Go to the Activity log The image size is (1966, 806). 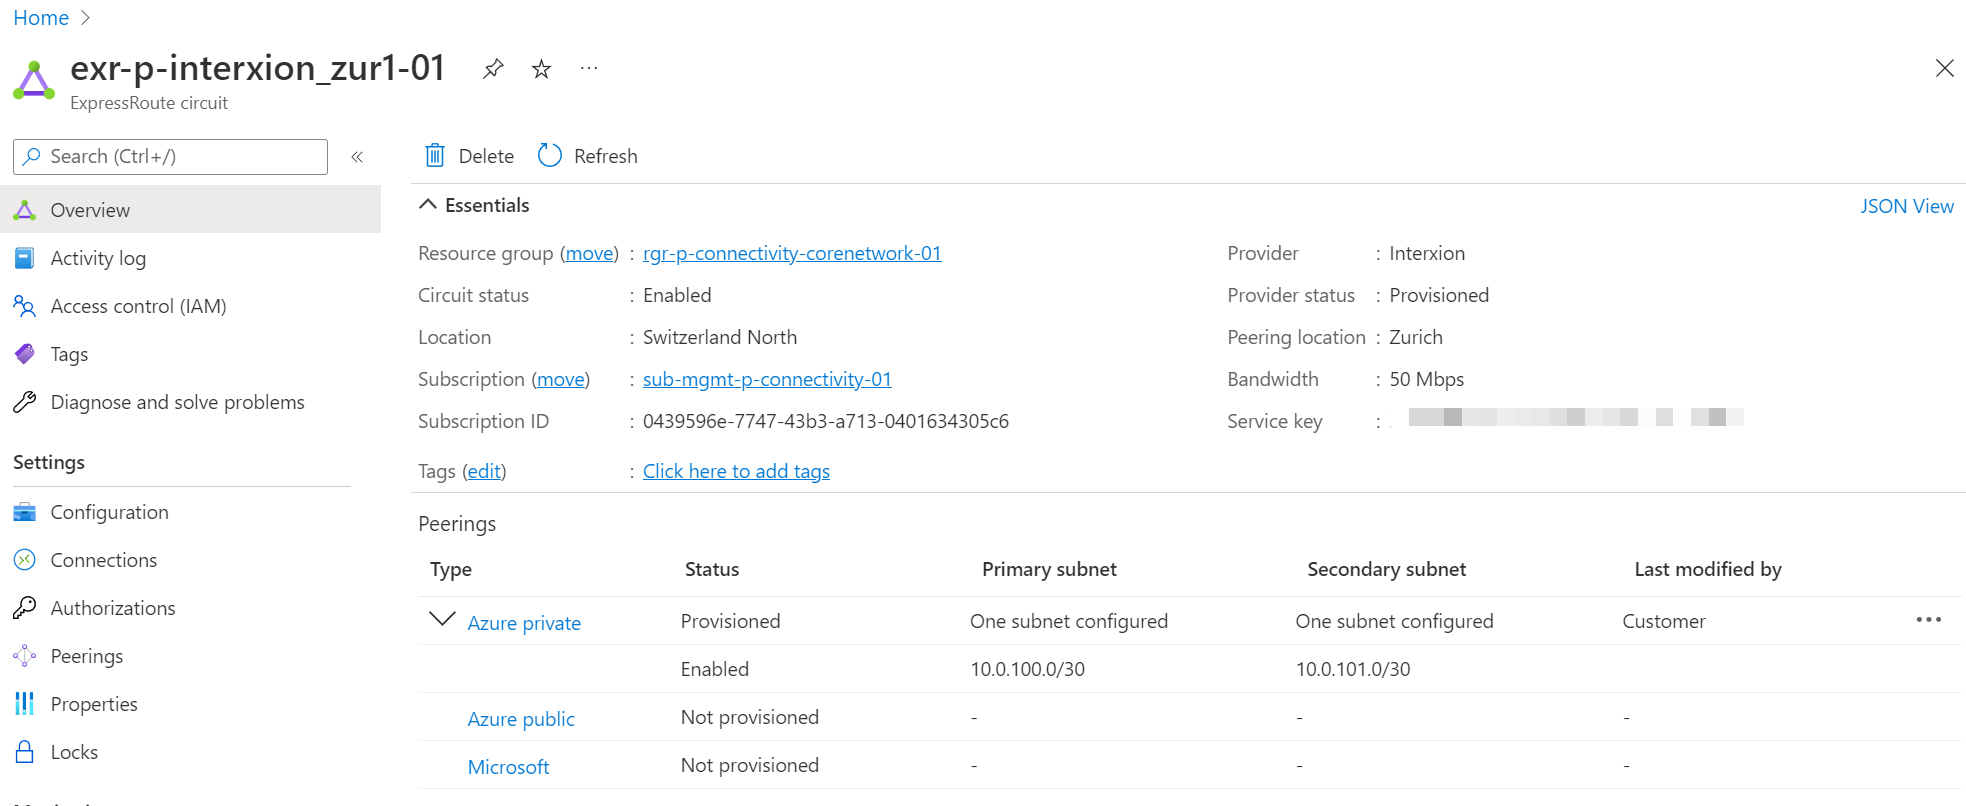click(x=98, y=258)
